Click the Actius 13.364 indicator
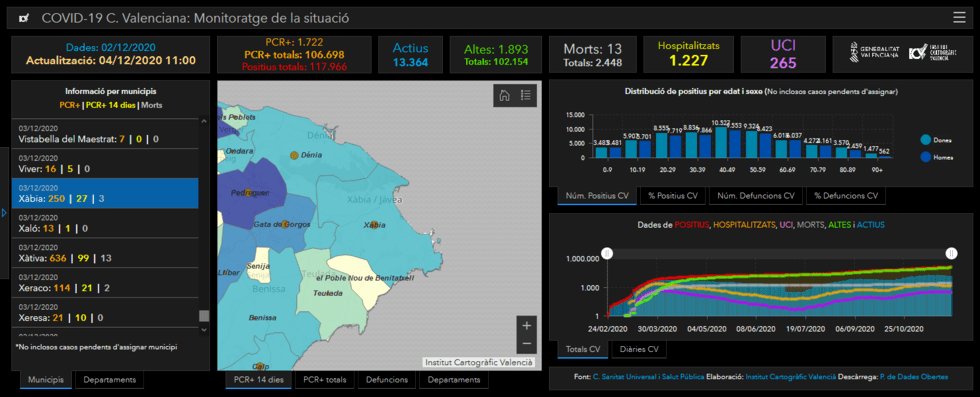 pos(410,54)
